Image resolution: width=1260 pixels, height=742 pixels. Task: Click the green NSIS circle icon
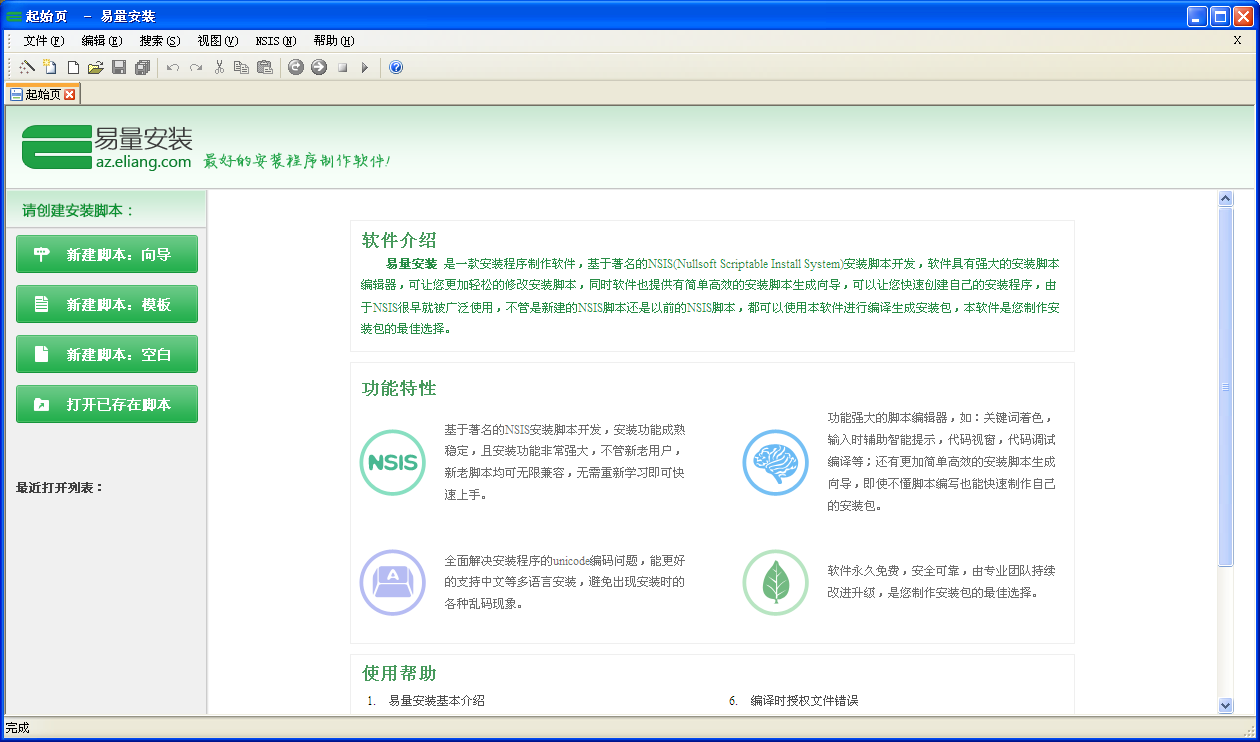coord(393,462)
